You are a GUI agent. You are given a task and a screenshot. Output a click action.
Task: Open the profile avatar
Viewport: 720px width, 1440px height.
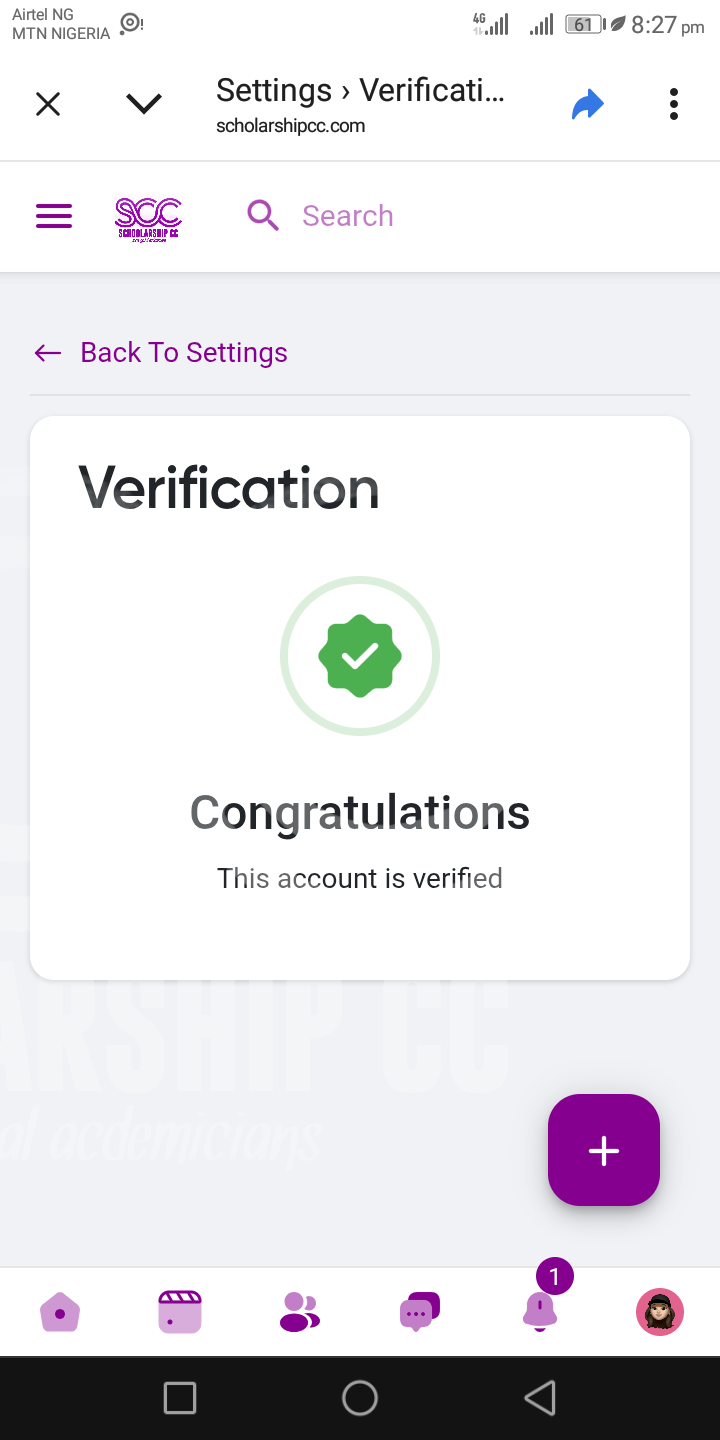click(x=660, y=1312)
